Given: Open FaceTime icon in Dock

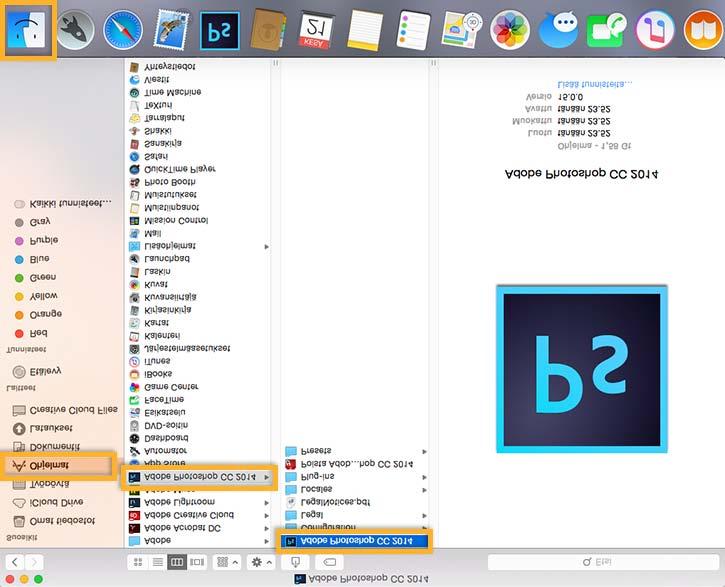Looking at the screenshot, I should point(606,31).
